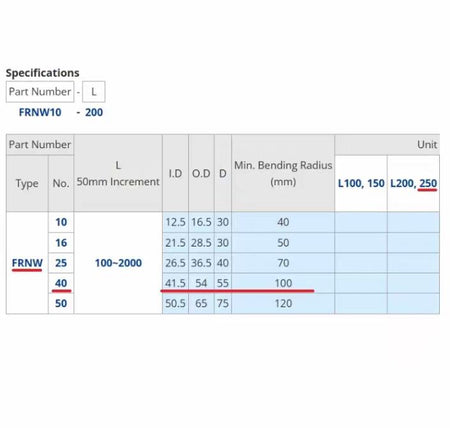Click the I.D value 41.5
This screenshot has height=428, width=450.
175,283
